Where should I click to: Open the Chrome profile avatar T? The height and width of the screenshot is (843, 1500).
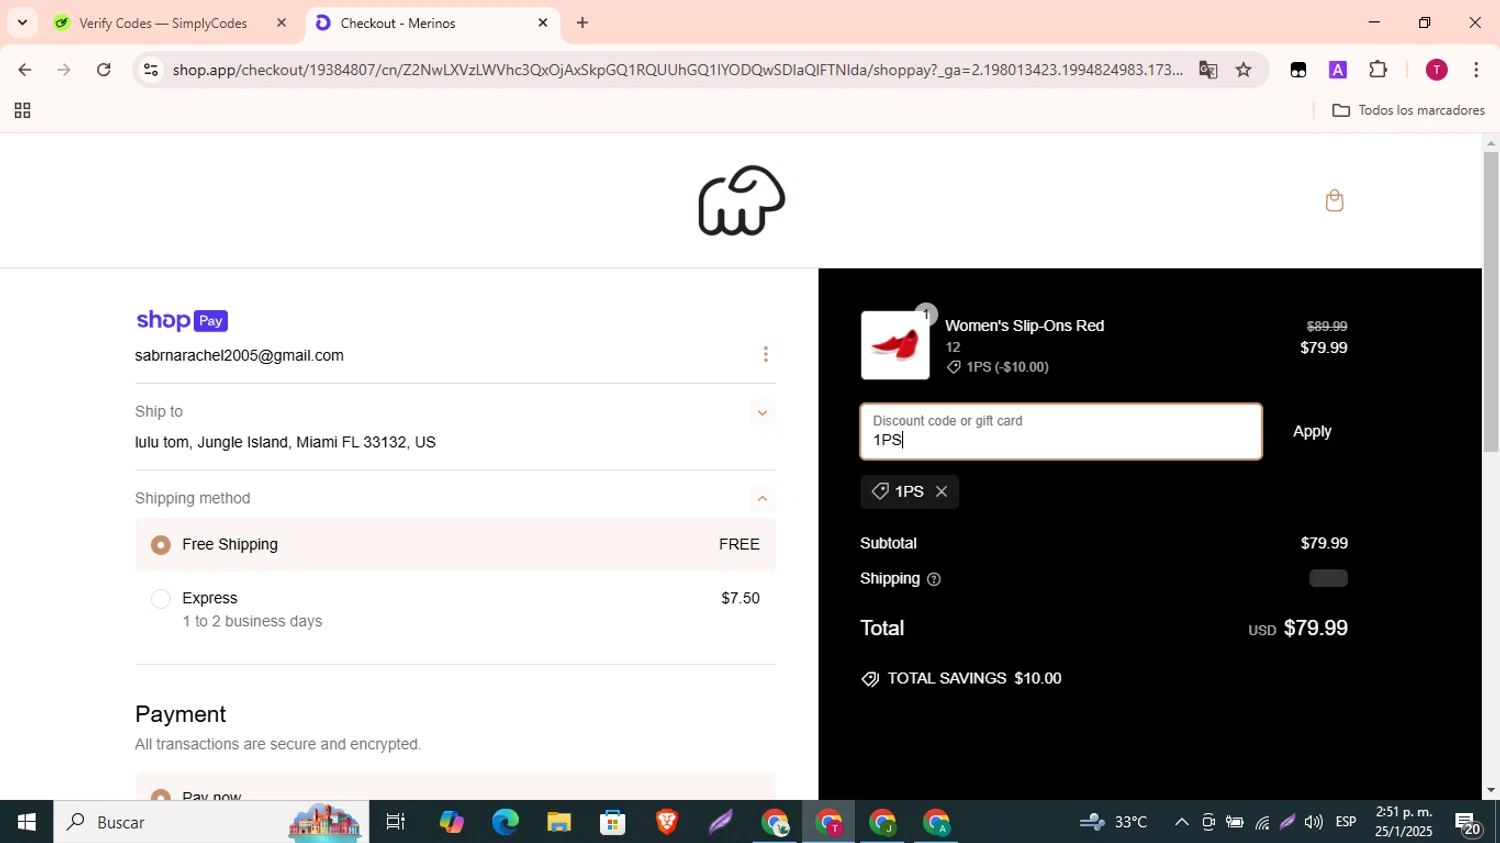[1436, 70]
